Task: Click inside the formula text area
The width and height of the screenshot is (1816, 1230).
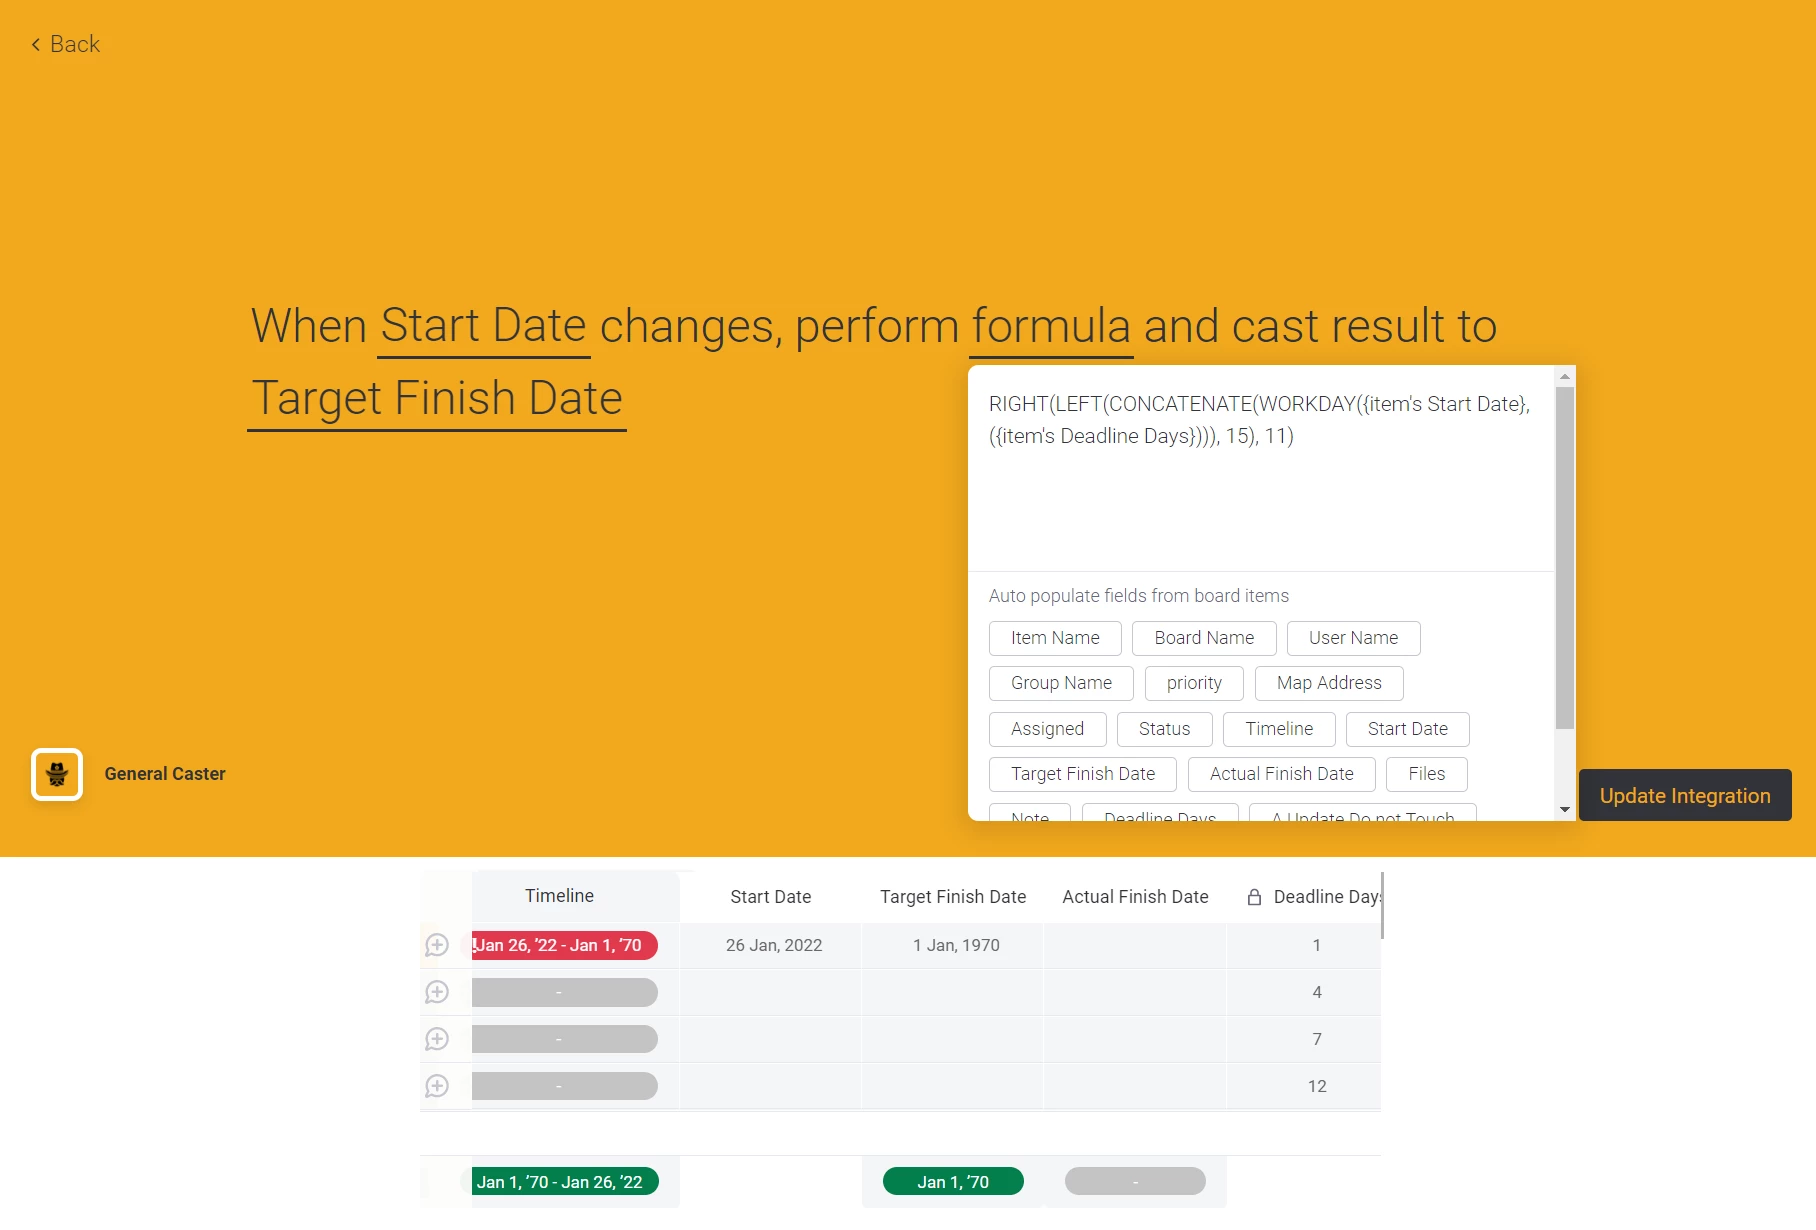Action: pyautogui.click(x=1261, y=470)
